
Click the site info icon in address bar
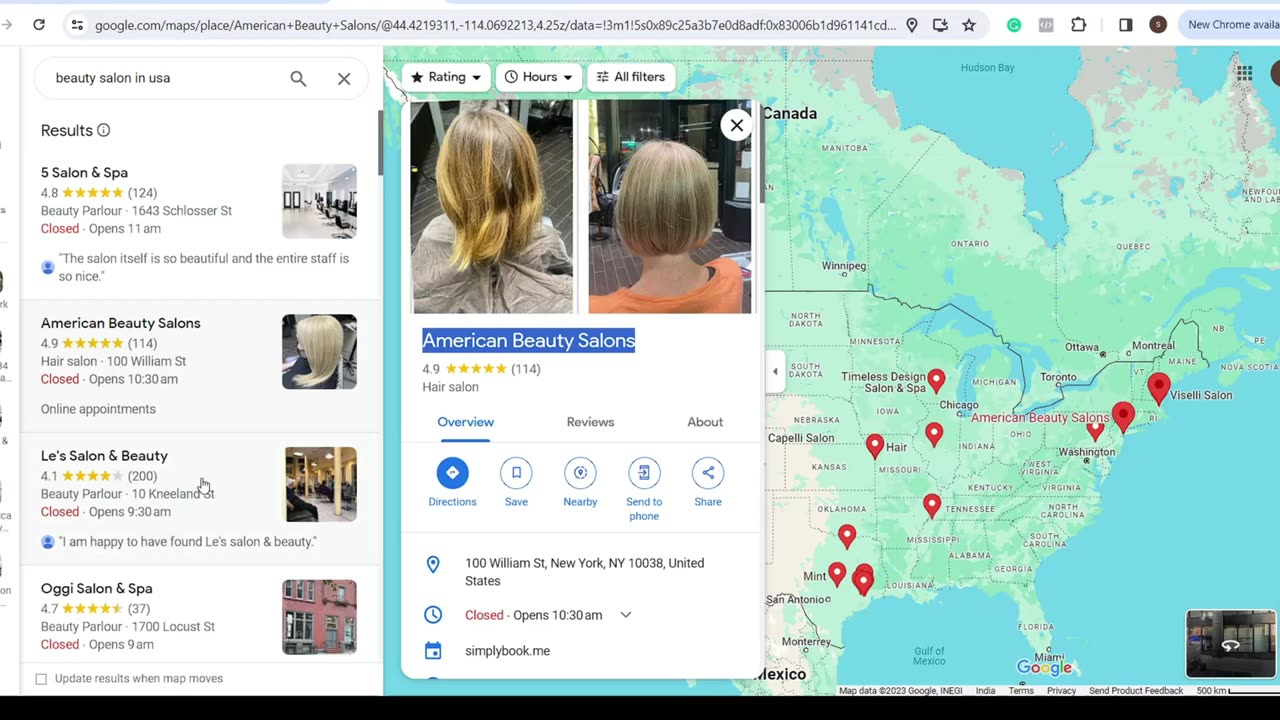(x=78, y=25)
